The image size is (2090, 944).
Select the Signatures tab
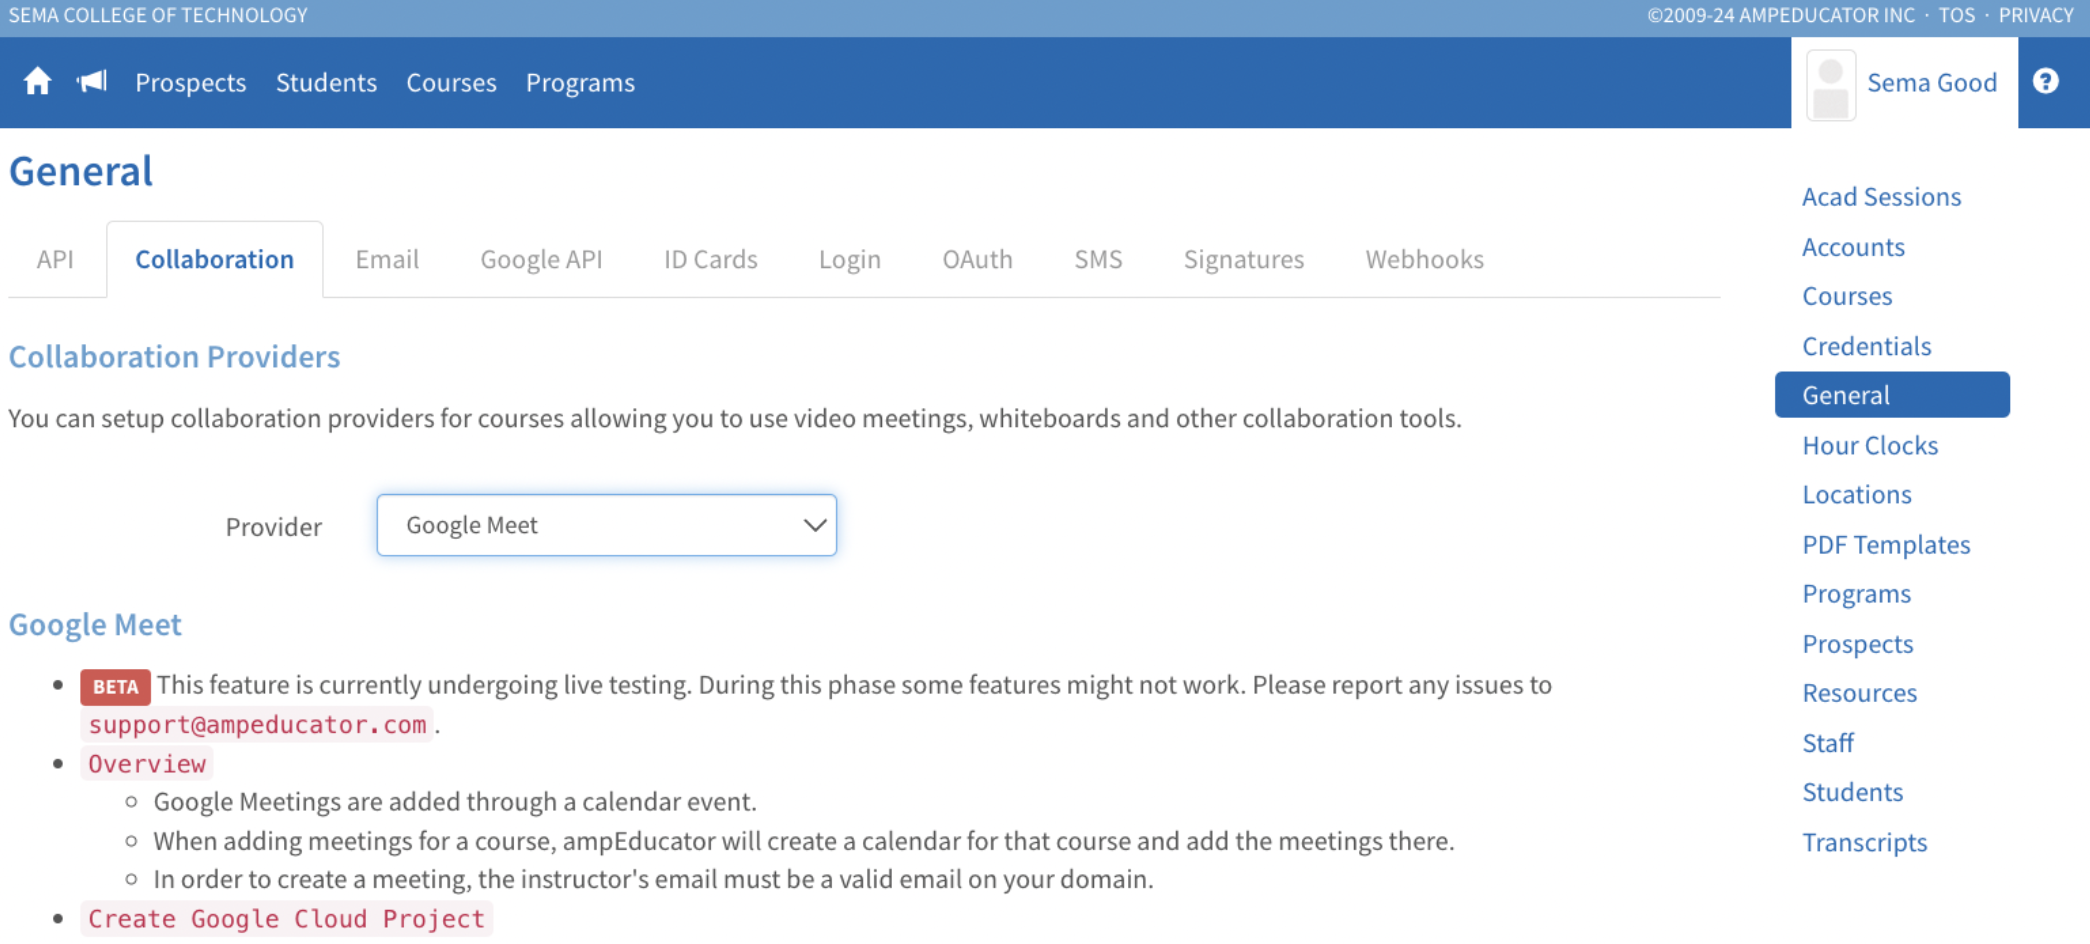click(x=1243, y=260)
